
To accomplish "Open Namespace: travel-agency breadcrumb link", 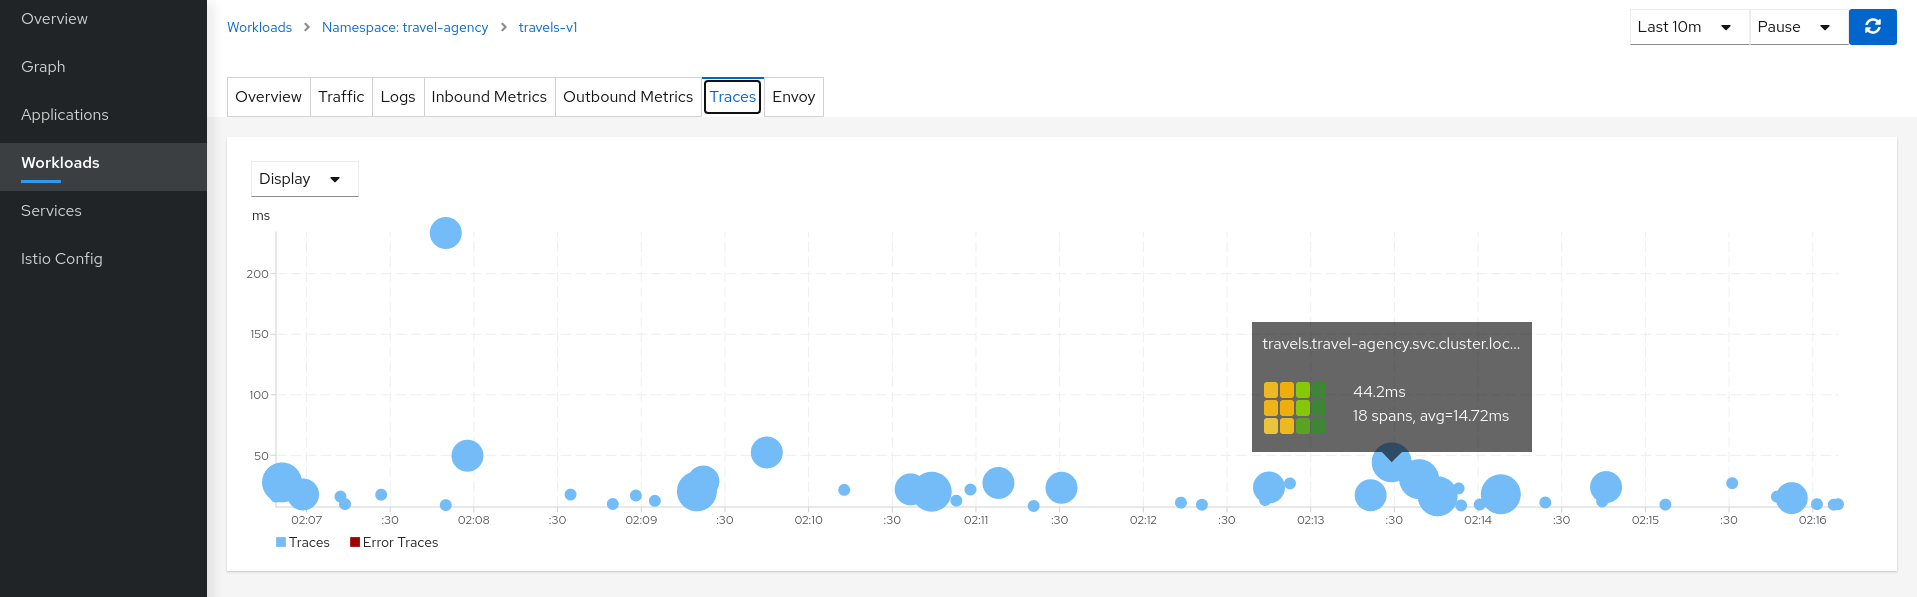I will click(x=405, y=27).
